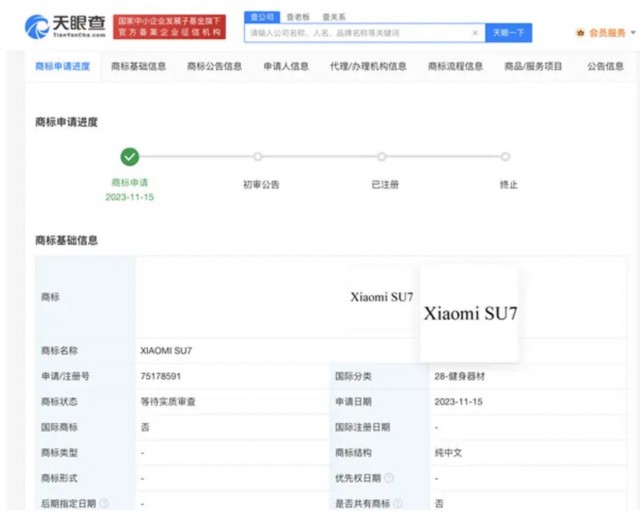Click the 商标形式 field label
The image size is (640, 512).
click(x=59, y=478)
